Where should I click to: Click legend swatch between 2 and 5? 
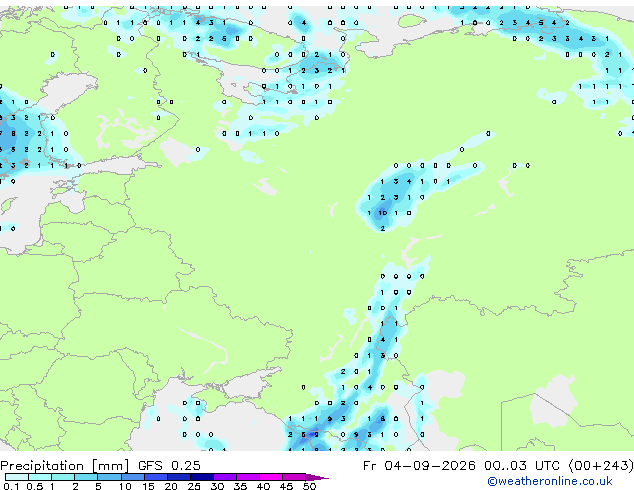[86, 477]
